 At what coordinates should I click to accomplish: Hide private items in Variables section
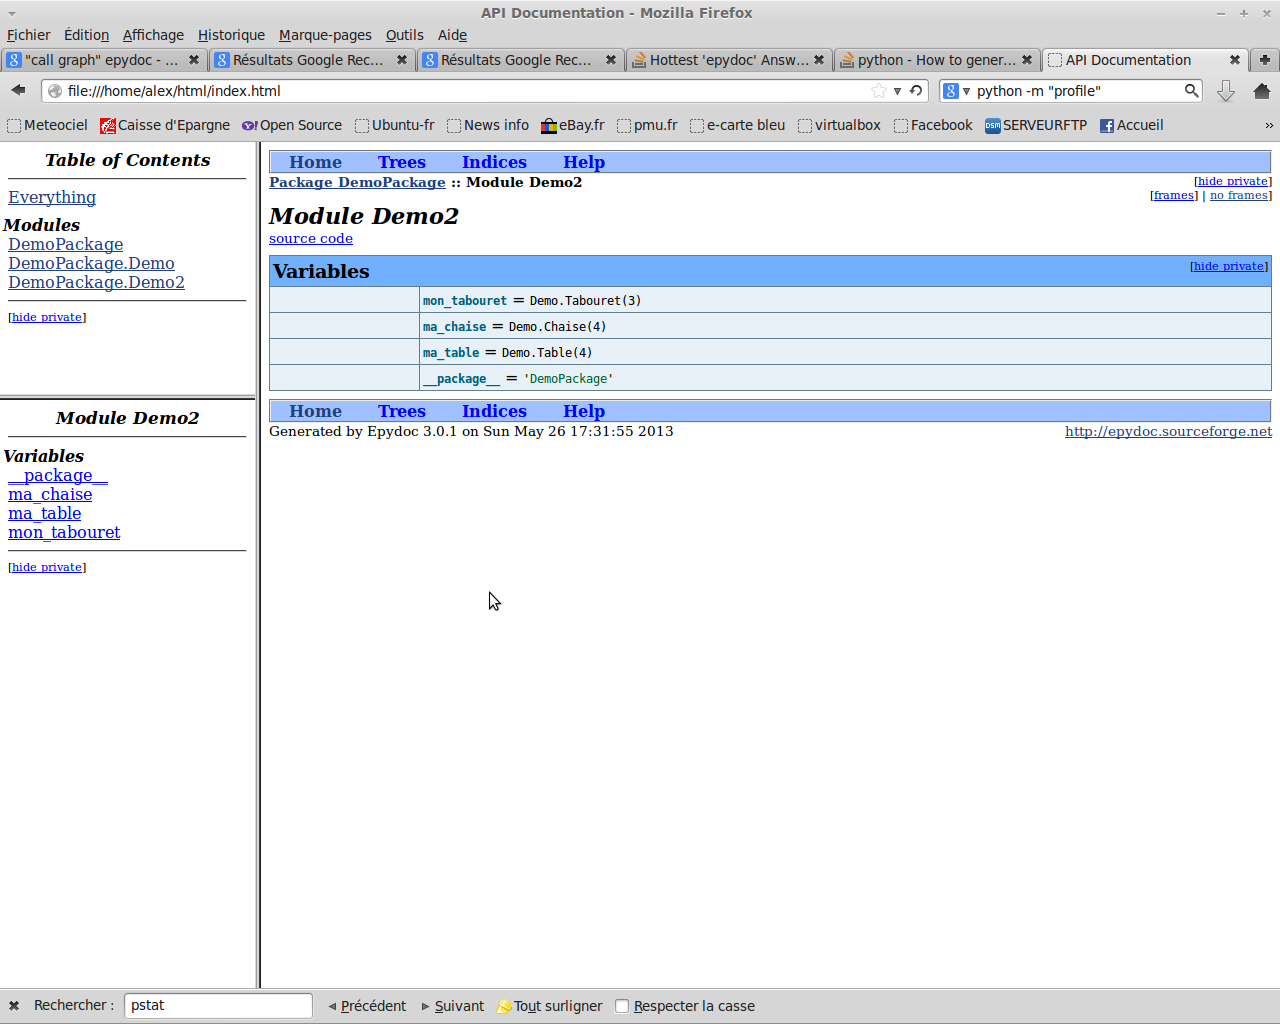tap(1228, 266)
